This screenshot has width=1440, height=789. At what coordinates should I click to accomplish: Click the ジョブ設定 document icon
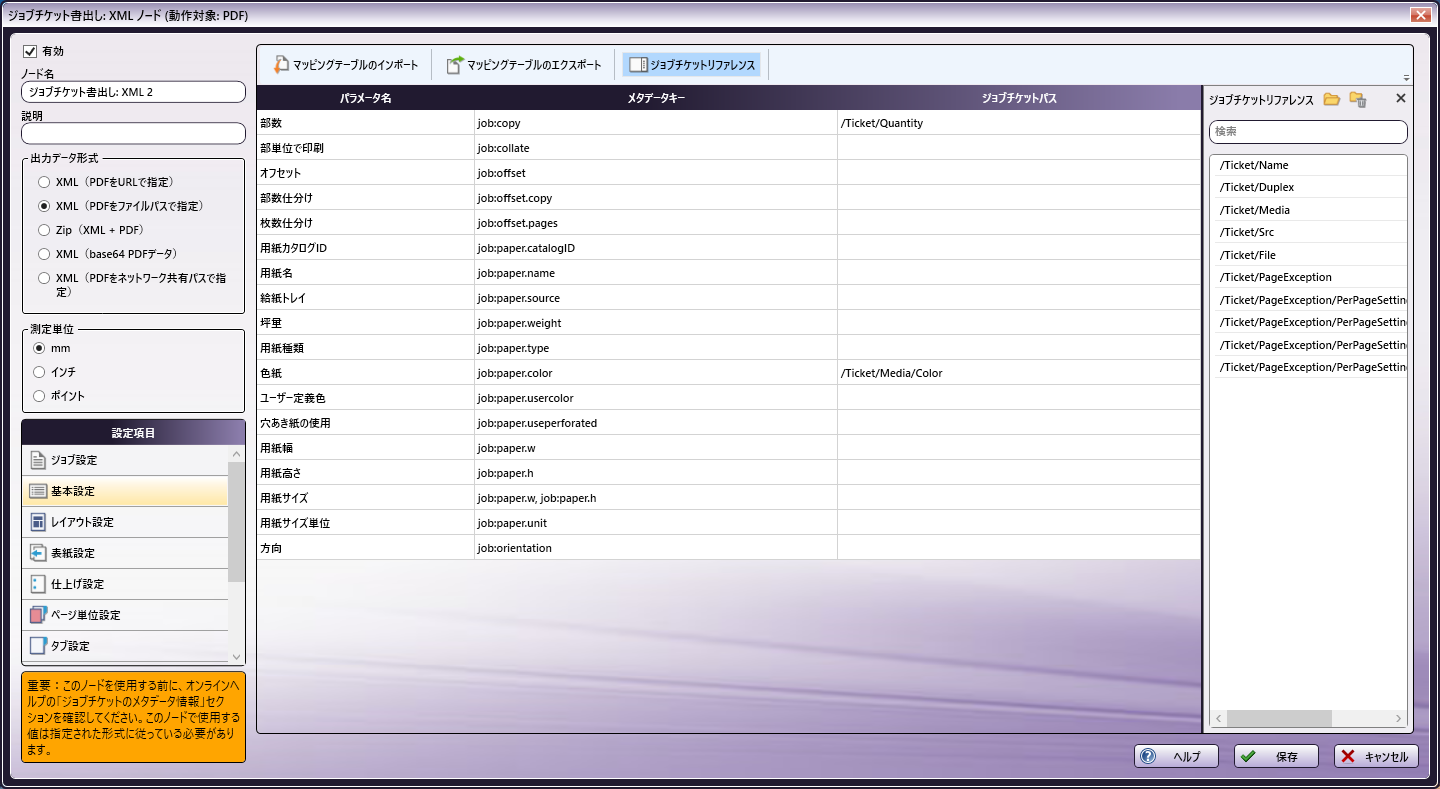click(x=37, y=460)
